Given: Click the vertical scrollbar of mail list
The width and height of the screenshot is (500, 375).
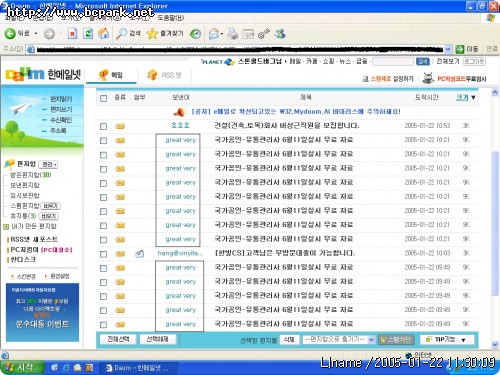Looking at the screenshot, I should pyautogui.click(x=495, y=218).
